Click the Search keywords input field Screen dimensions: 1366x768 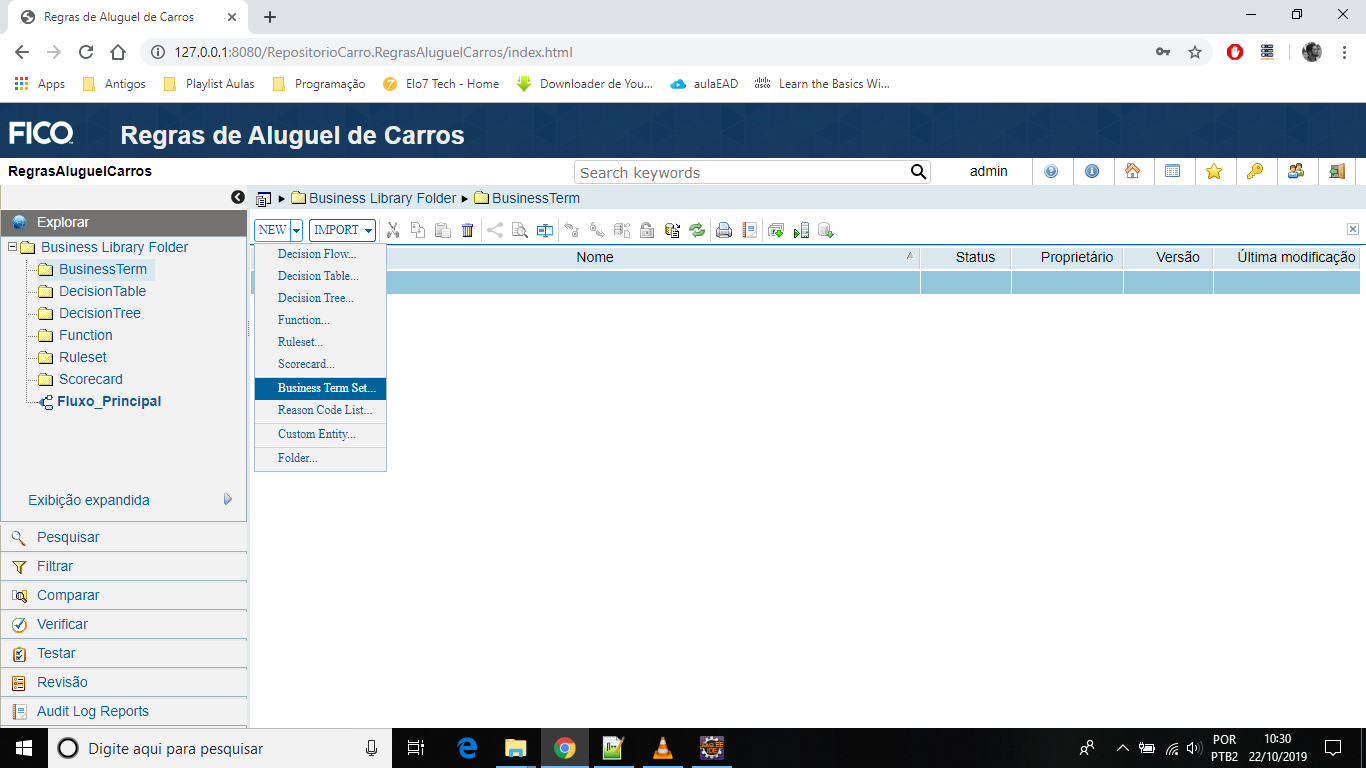point(743,172)
